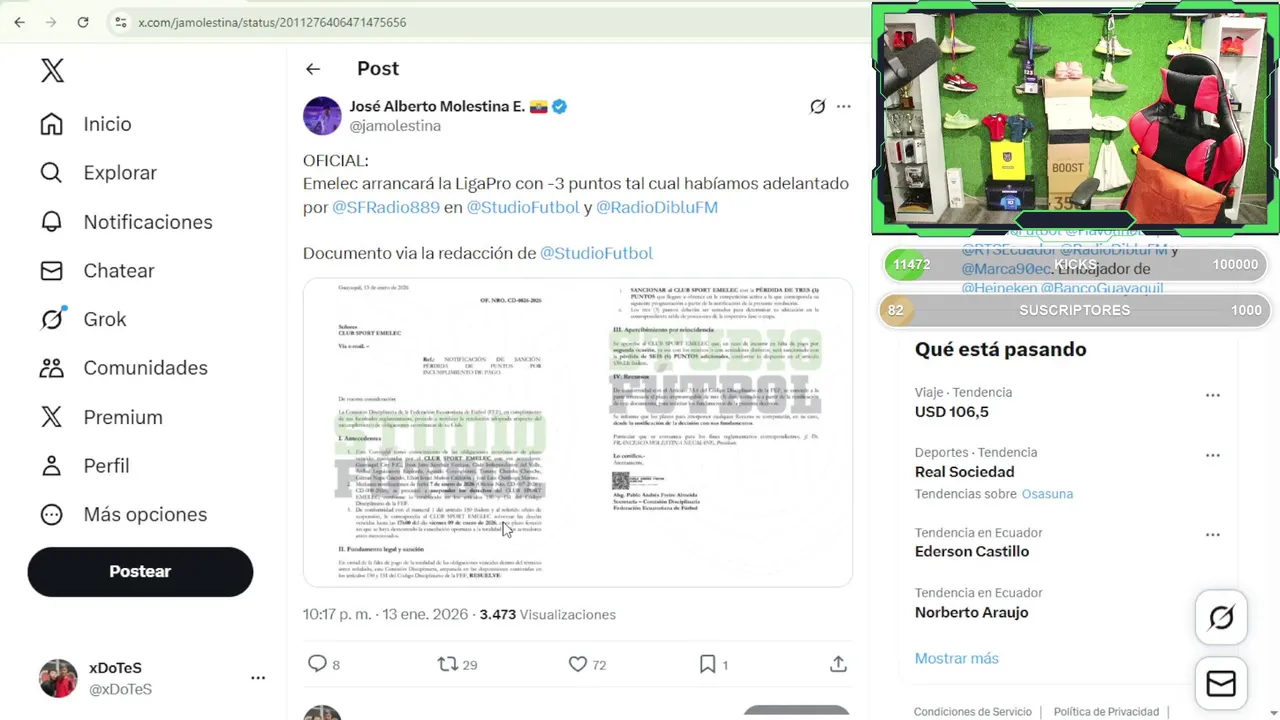1280x720 pixels.
Task: Bookmark this post
Action: pyautogui.click(x=707, y=664)
